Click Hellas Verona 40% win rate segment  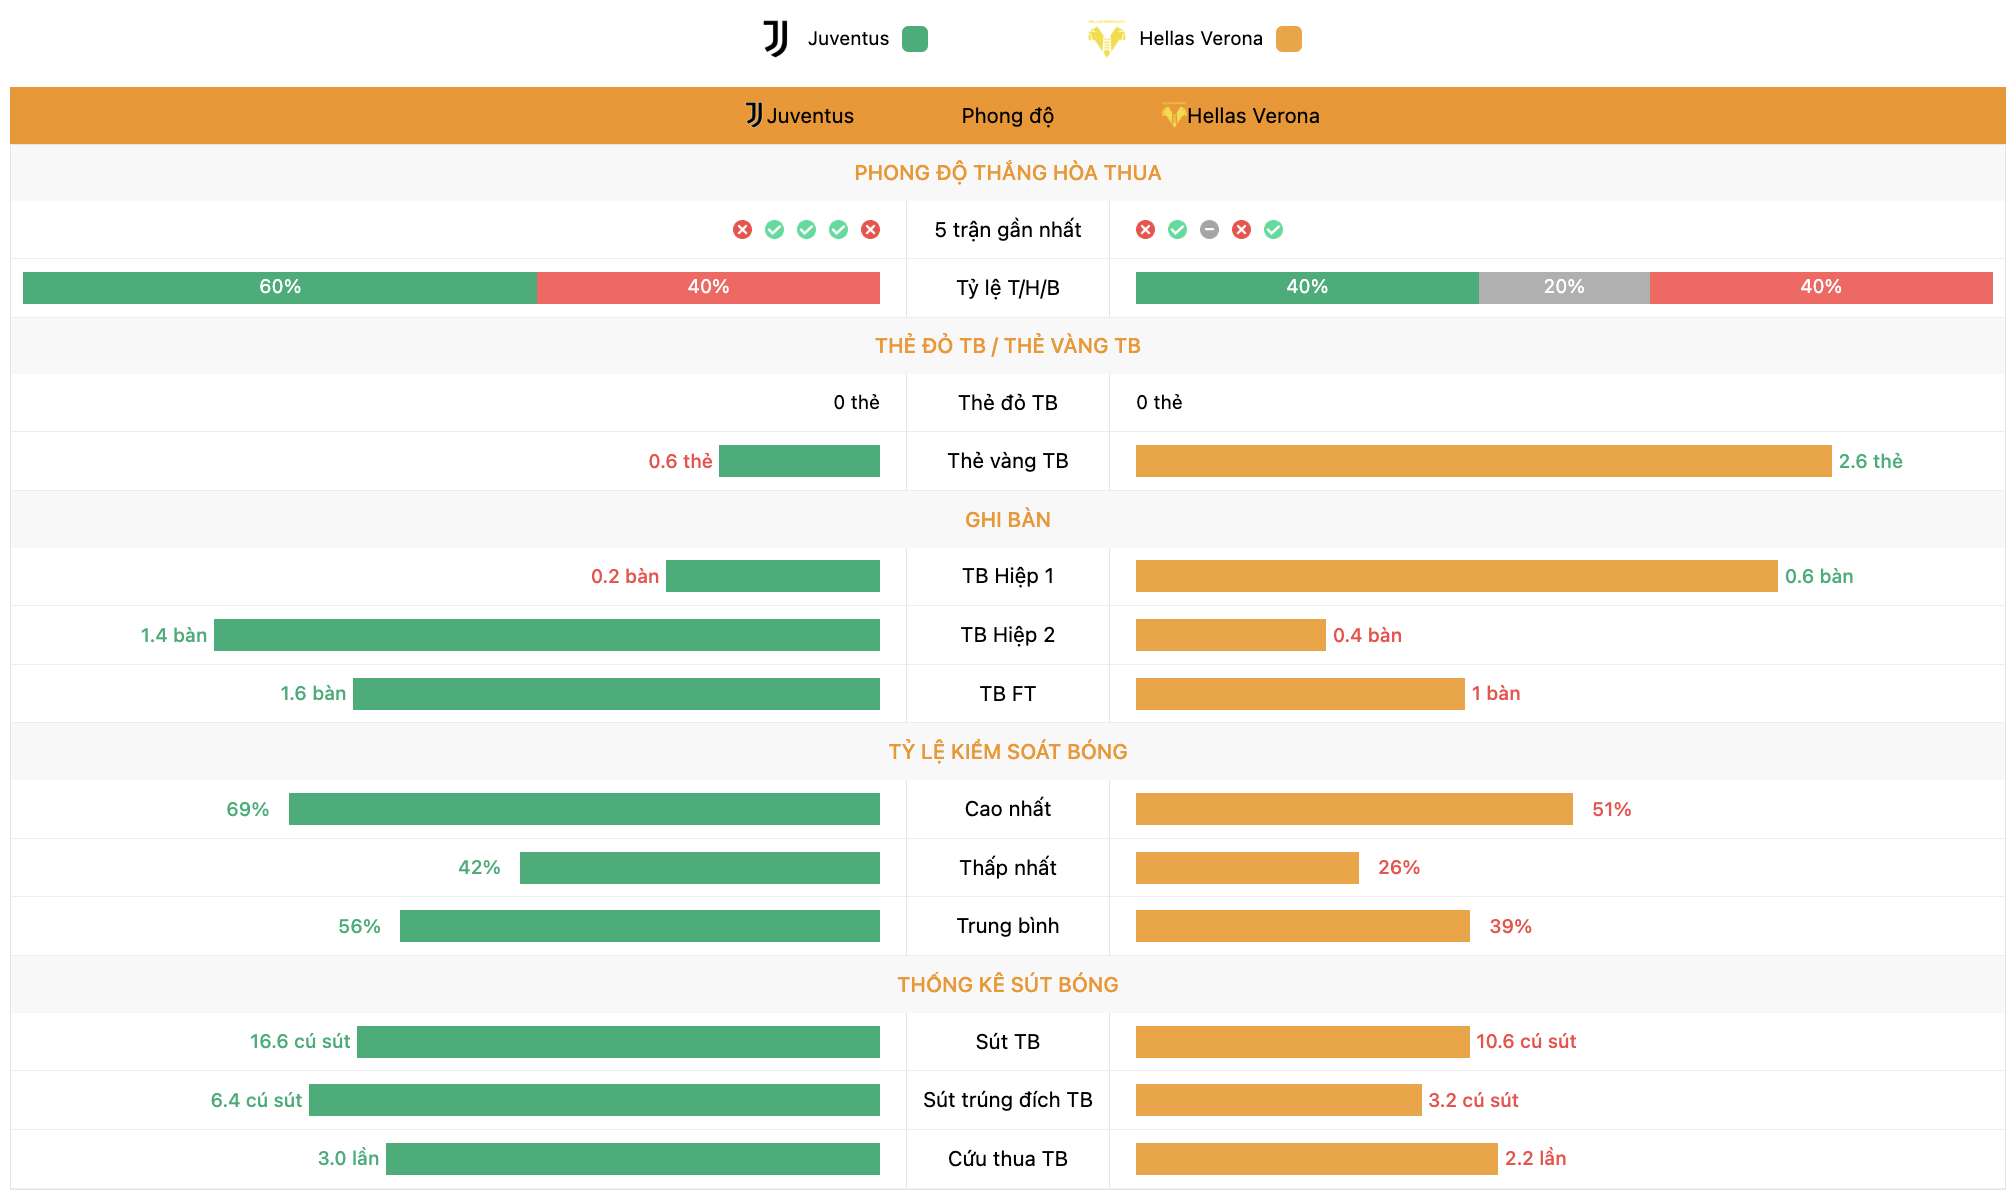(1307, 288)
